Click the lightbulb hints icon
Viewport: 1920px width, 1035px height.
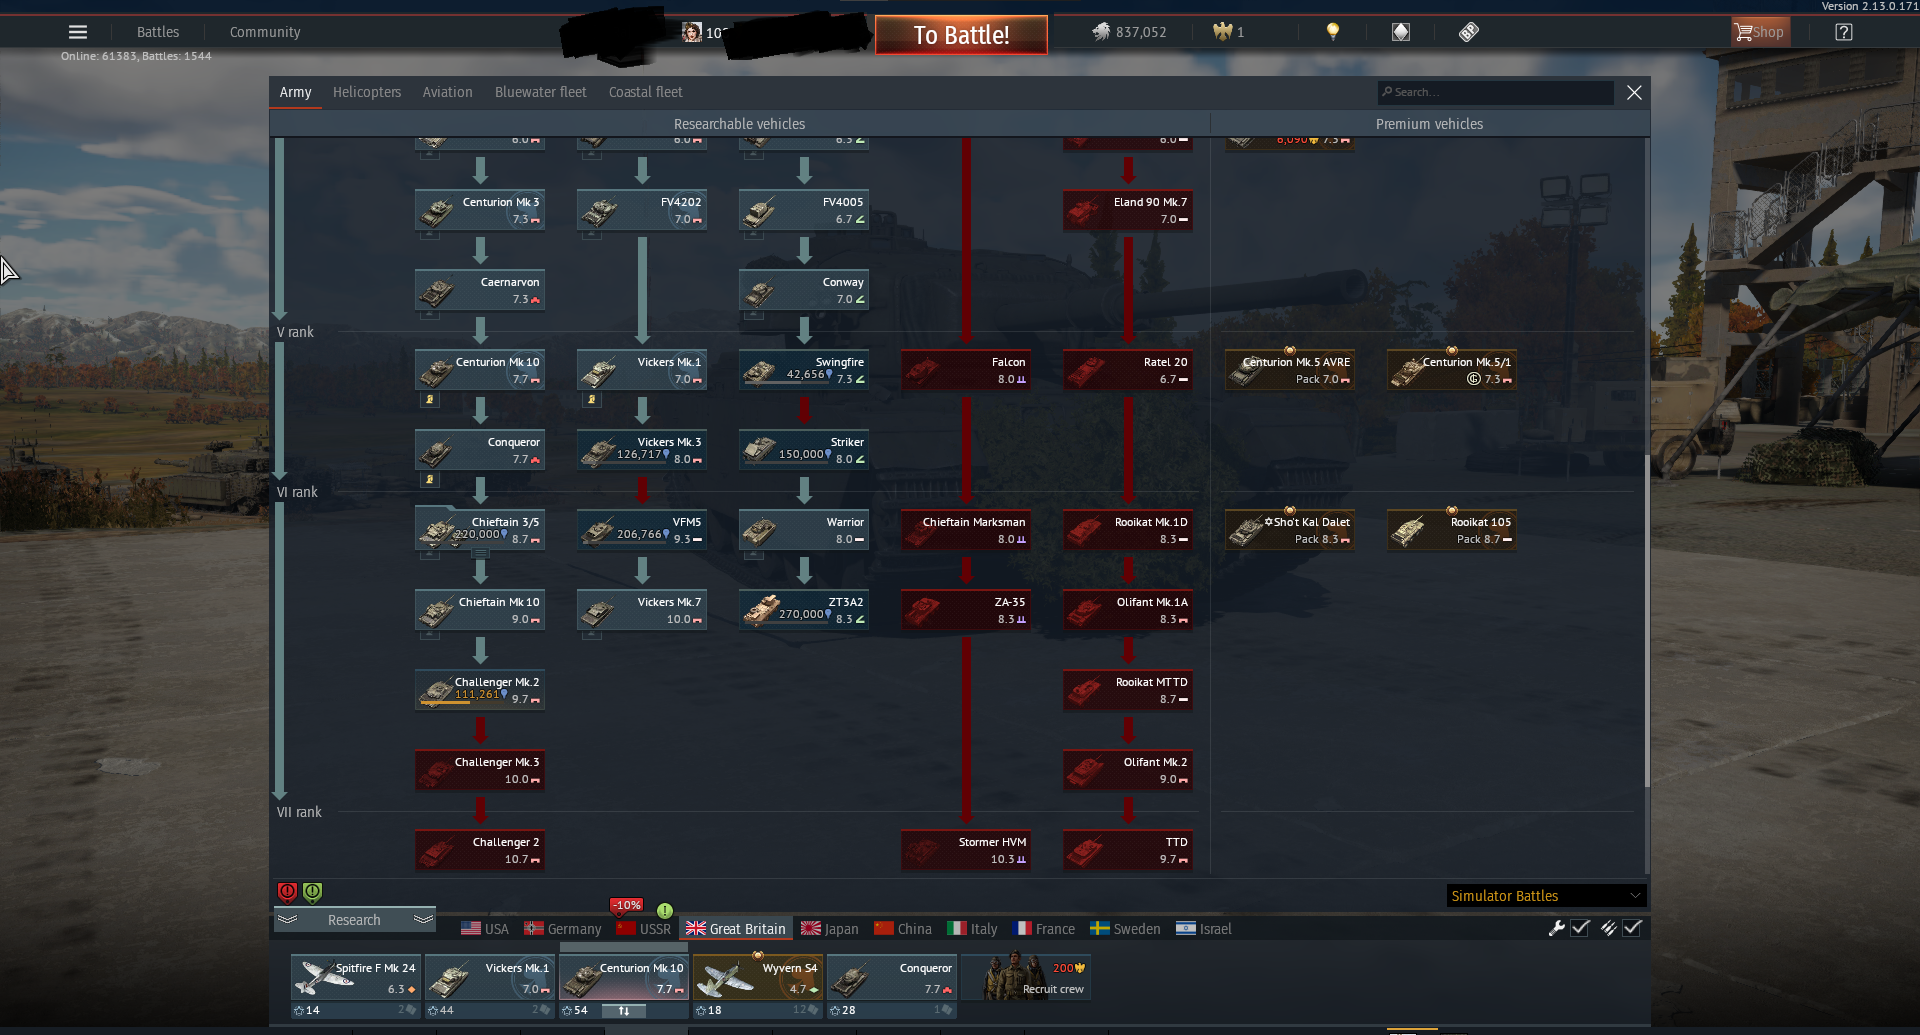[1332, 32]
